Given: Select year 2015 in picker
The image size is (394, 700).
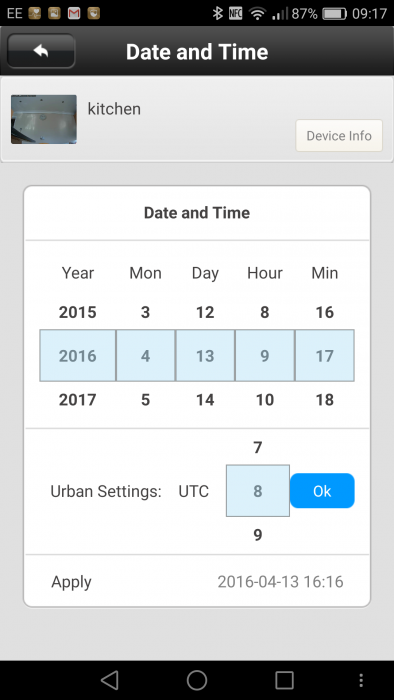Looking at the screenshot, I should pyautogui.click(x=78, y=312).
